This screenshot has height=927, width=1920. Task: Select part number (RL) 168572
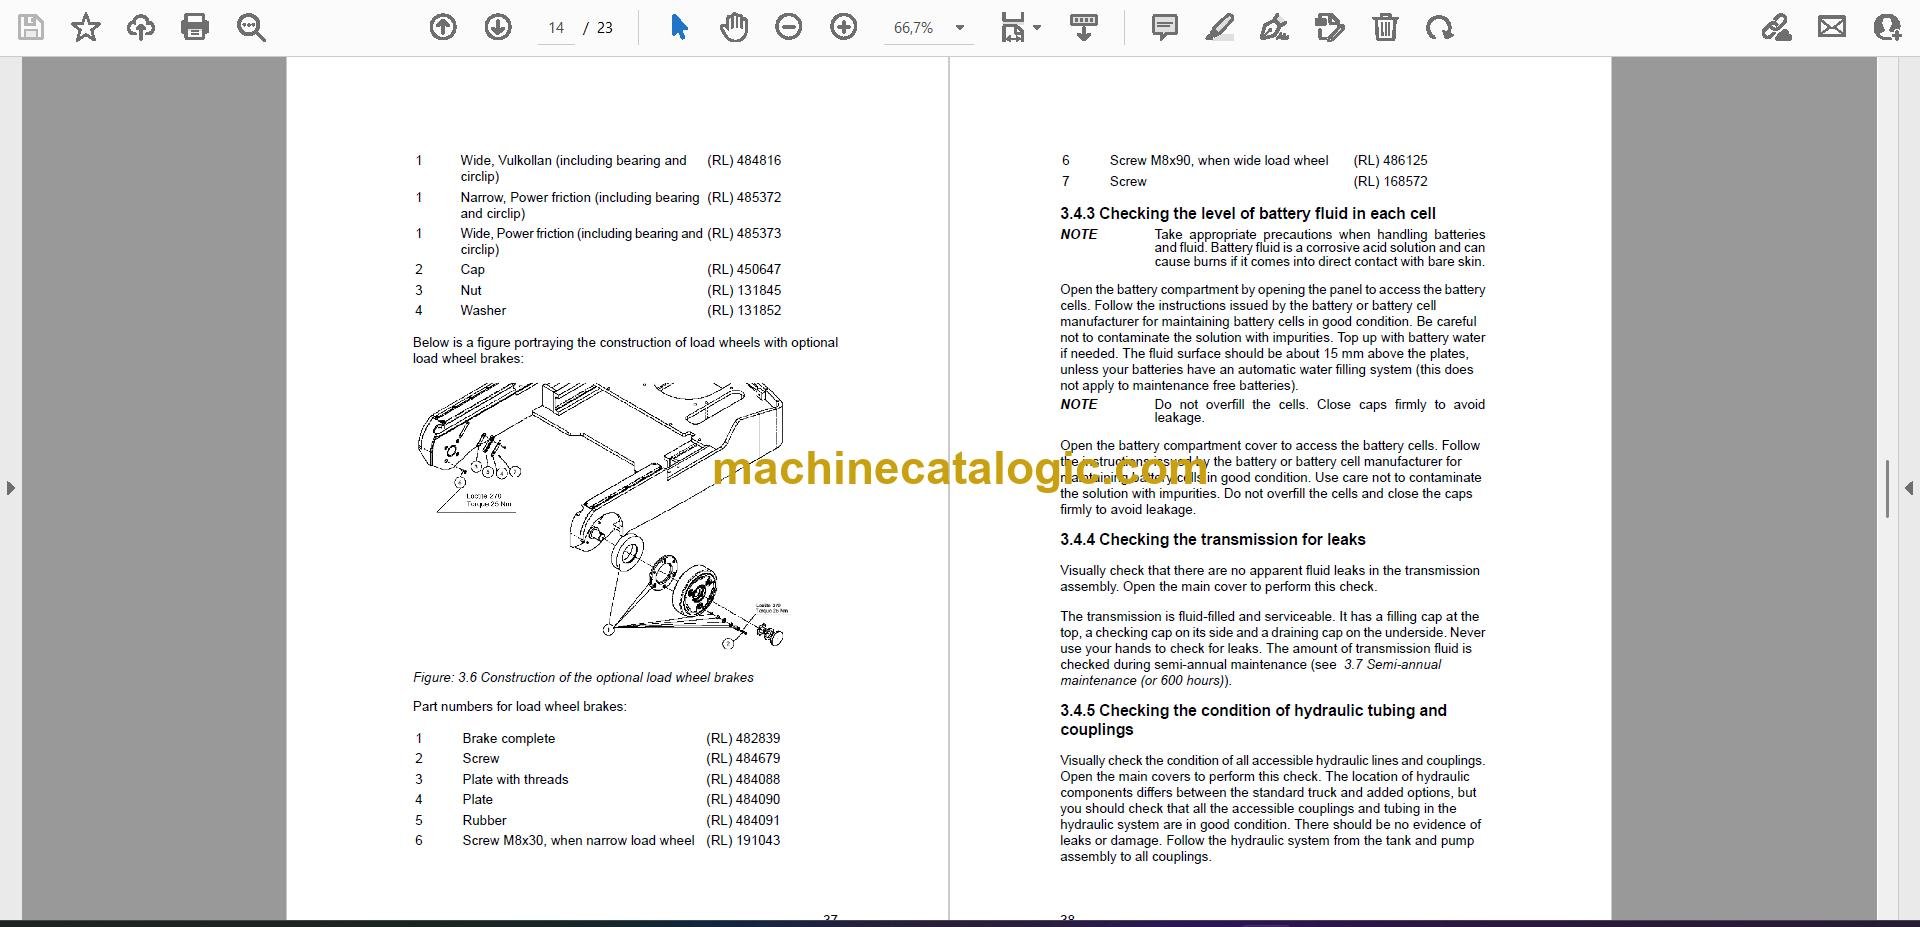(1390, 181)
